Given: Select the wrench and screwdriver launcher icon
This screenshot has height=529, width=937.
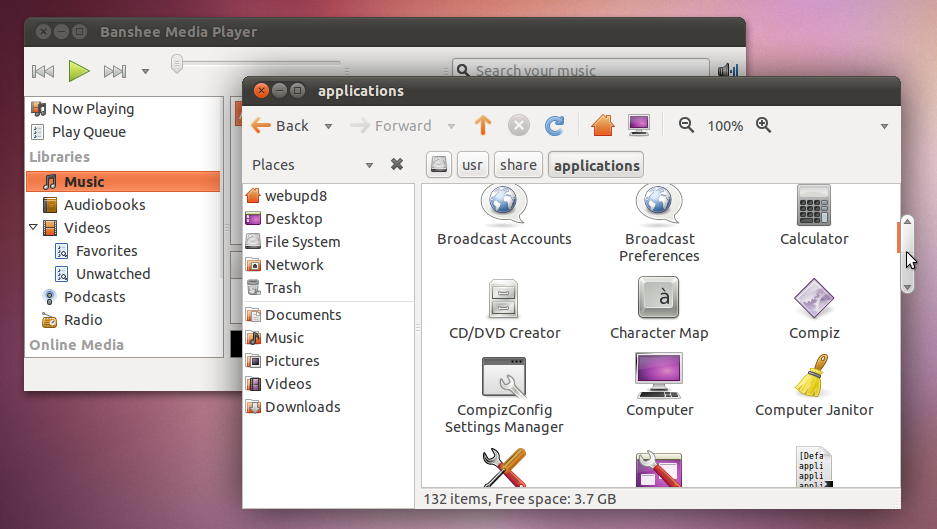Looking at the screenshot, I should point(504,468).
